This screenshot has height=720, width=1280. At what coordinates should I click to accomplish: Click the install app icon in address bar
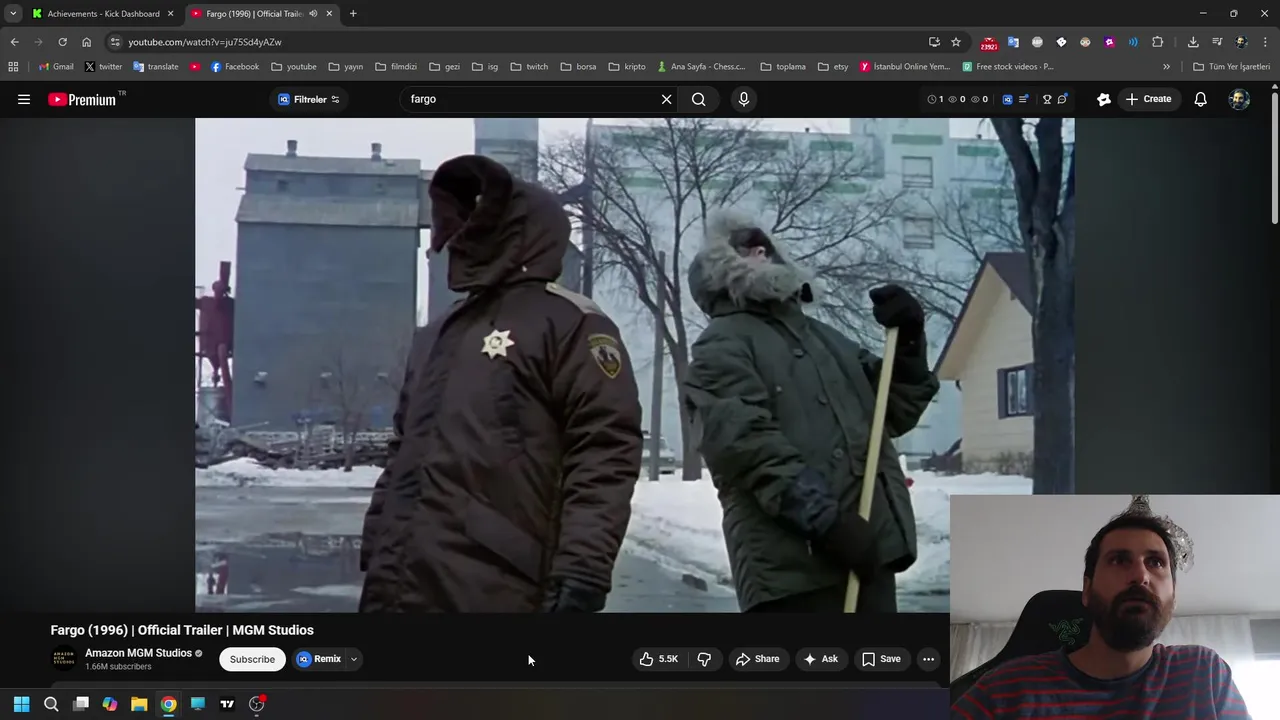(934, 42)
